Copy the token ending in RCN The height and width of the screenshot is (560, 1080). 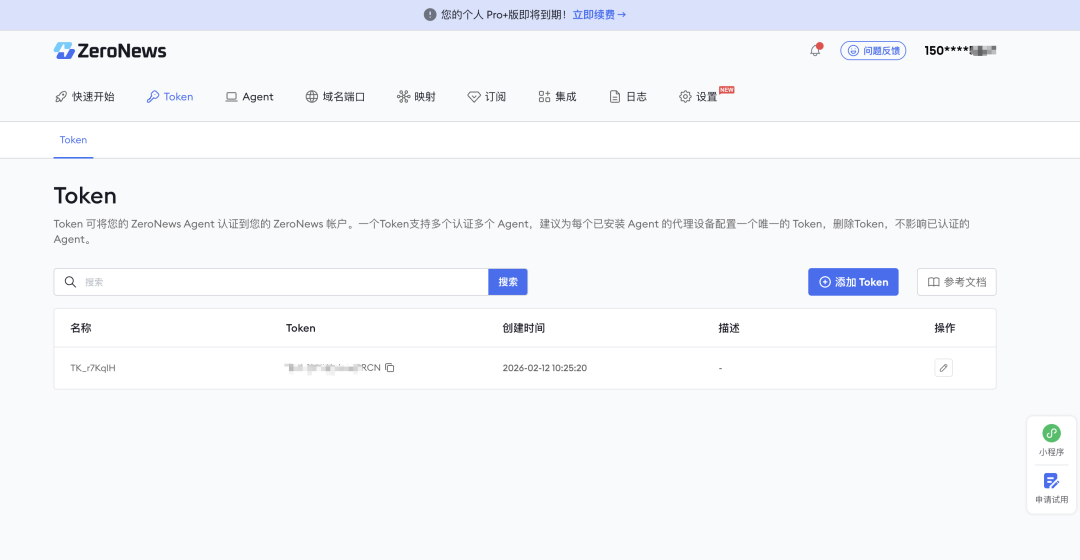coord(390,368)
